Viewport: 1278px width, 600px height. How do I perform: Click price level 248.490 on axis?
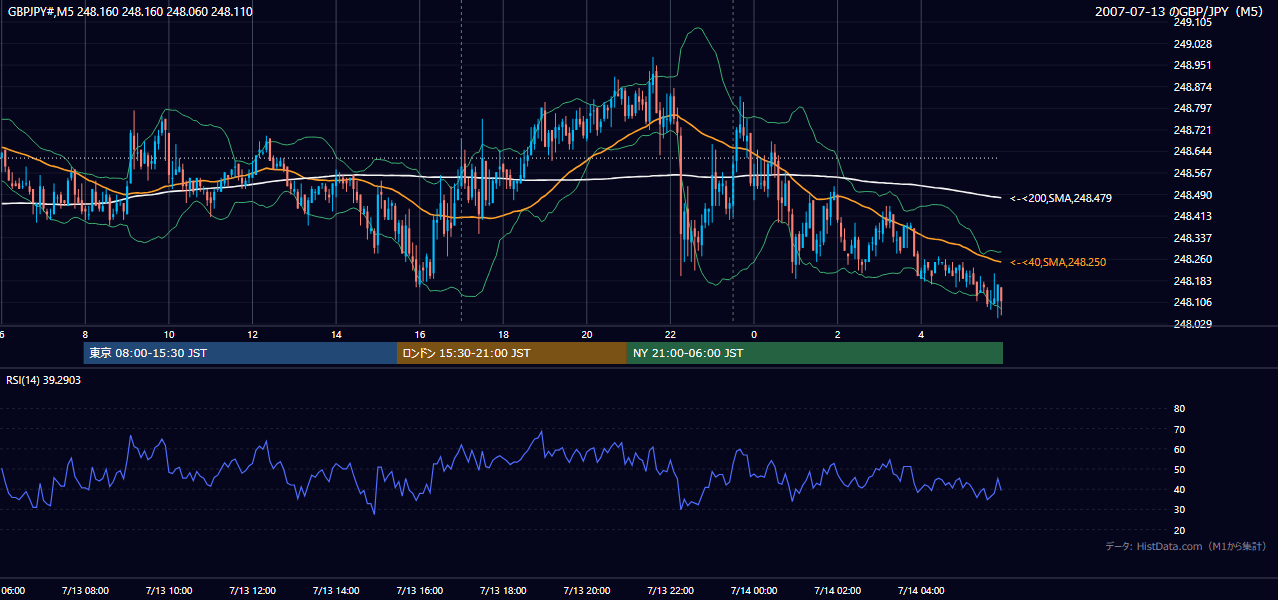(1192, 195)
